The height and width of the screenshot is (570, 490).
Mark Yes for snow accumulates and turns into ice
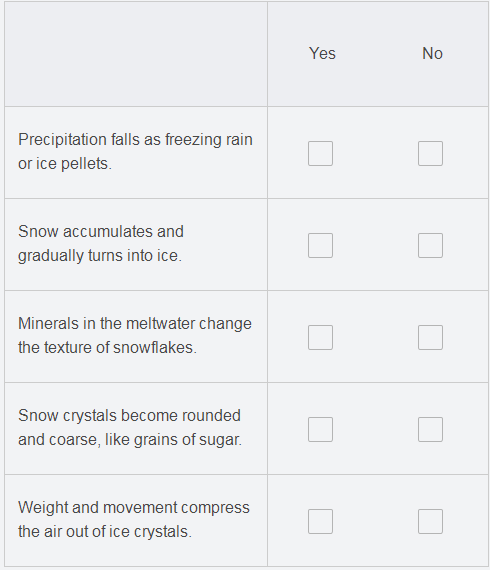(x=320, y=245)
